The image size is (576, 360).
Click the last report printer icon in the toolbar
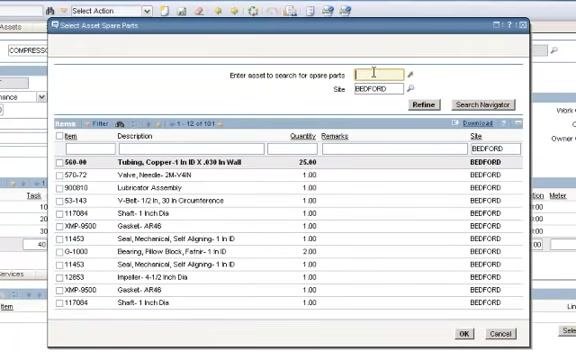345,11
